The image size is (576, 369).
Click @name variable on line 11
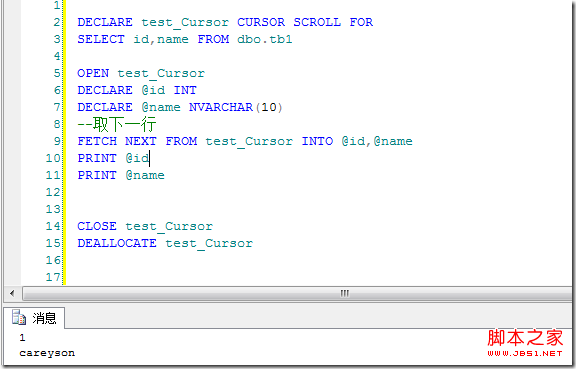(145, 175)
